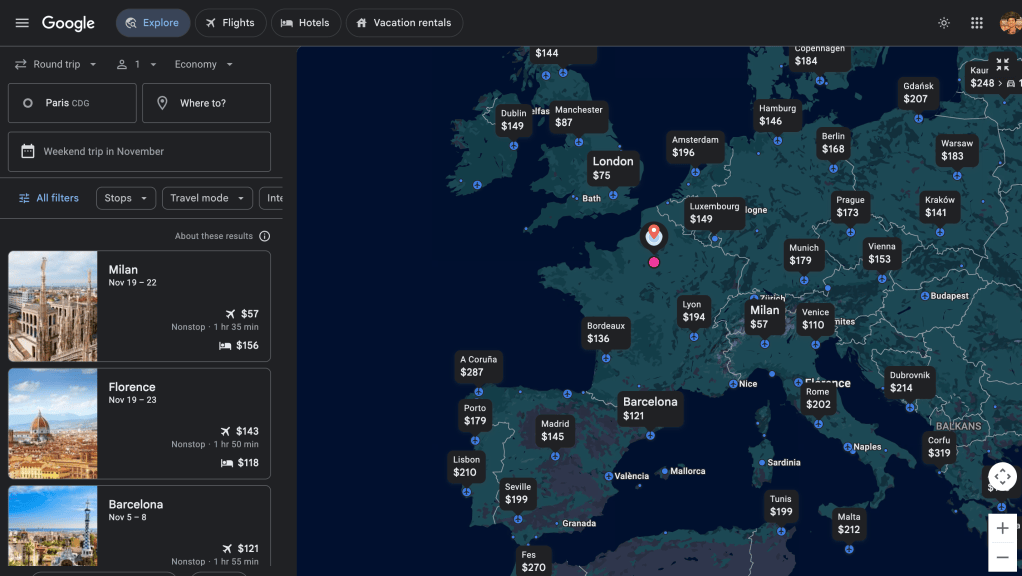Toggle the appearance theme sun icon
The image size is (1022, 576).
coord(944,23)
